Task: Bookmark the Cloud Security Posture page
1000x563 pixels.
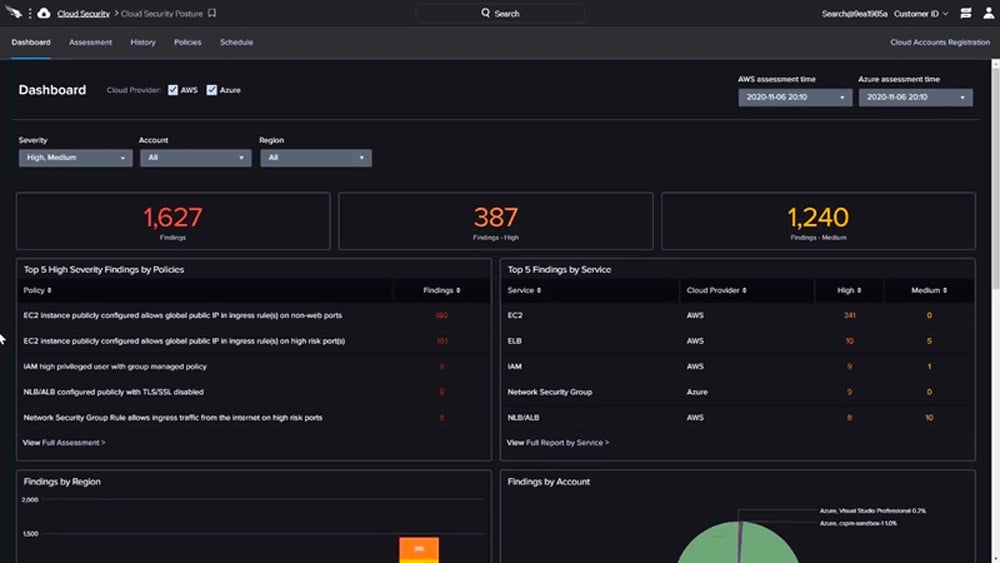Action: coord(212,14)
